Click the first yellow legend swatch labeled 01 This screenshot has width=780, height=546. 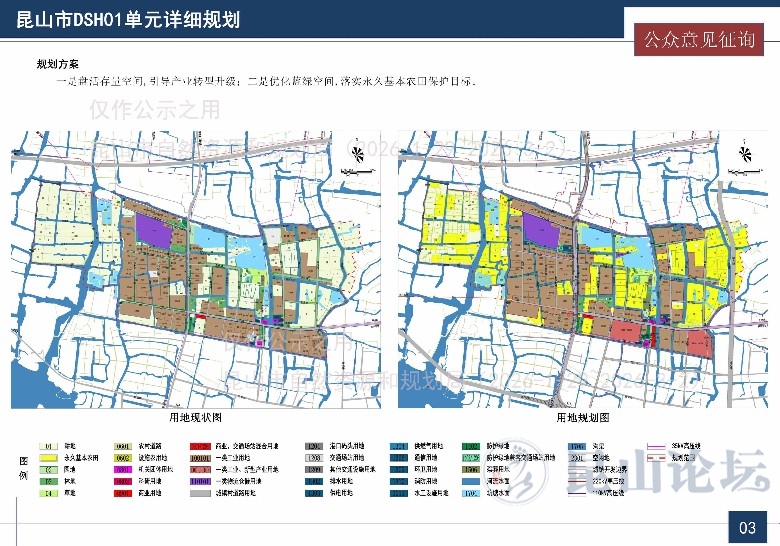[48, 445]
